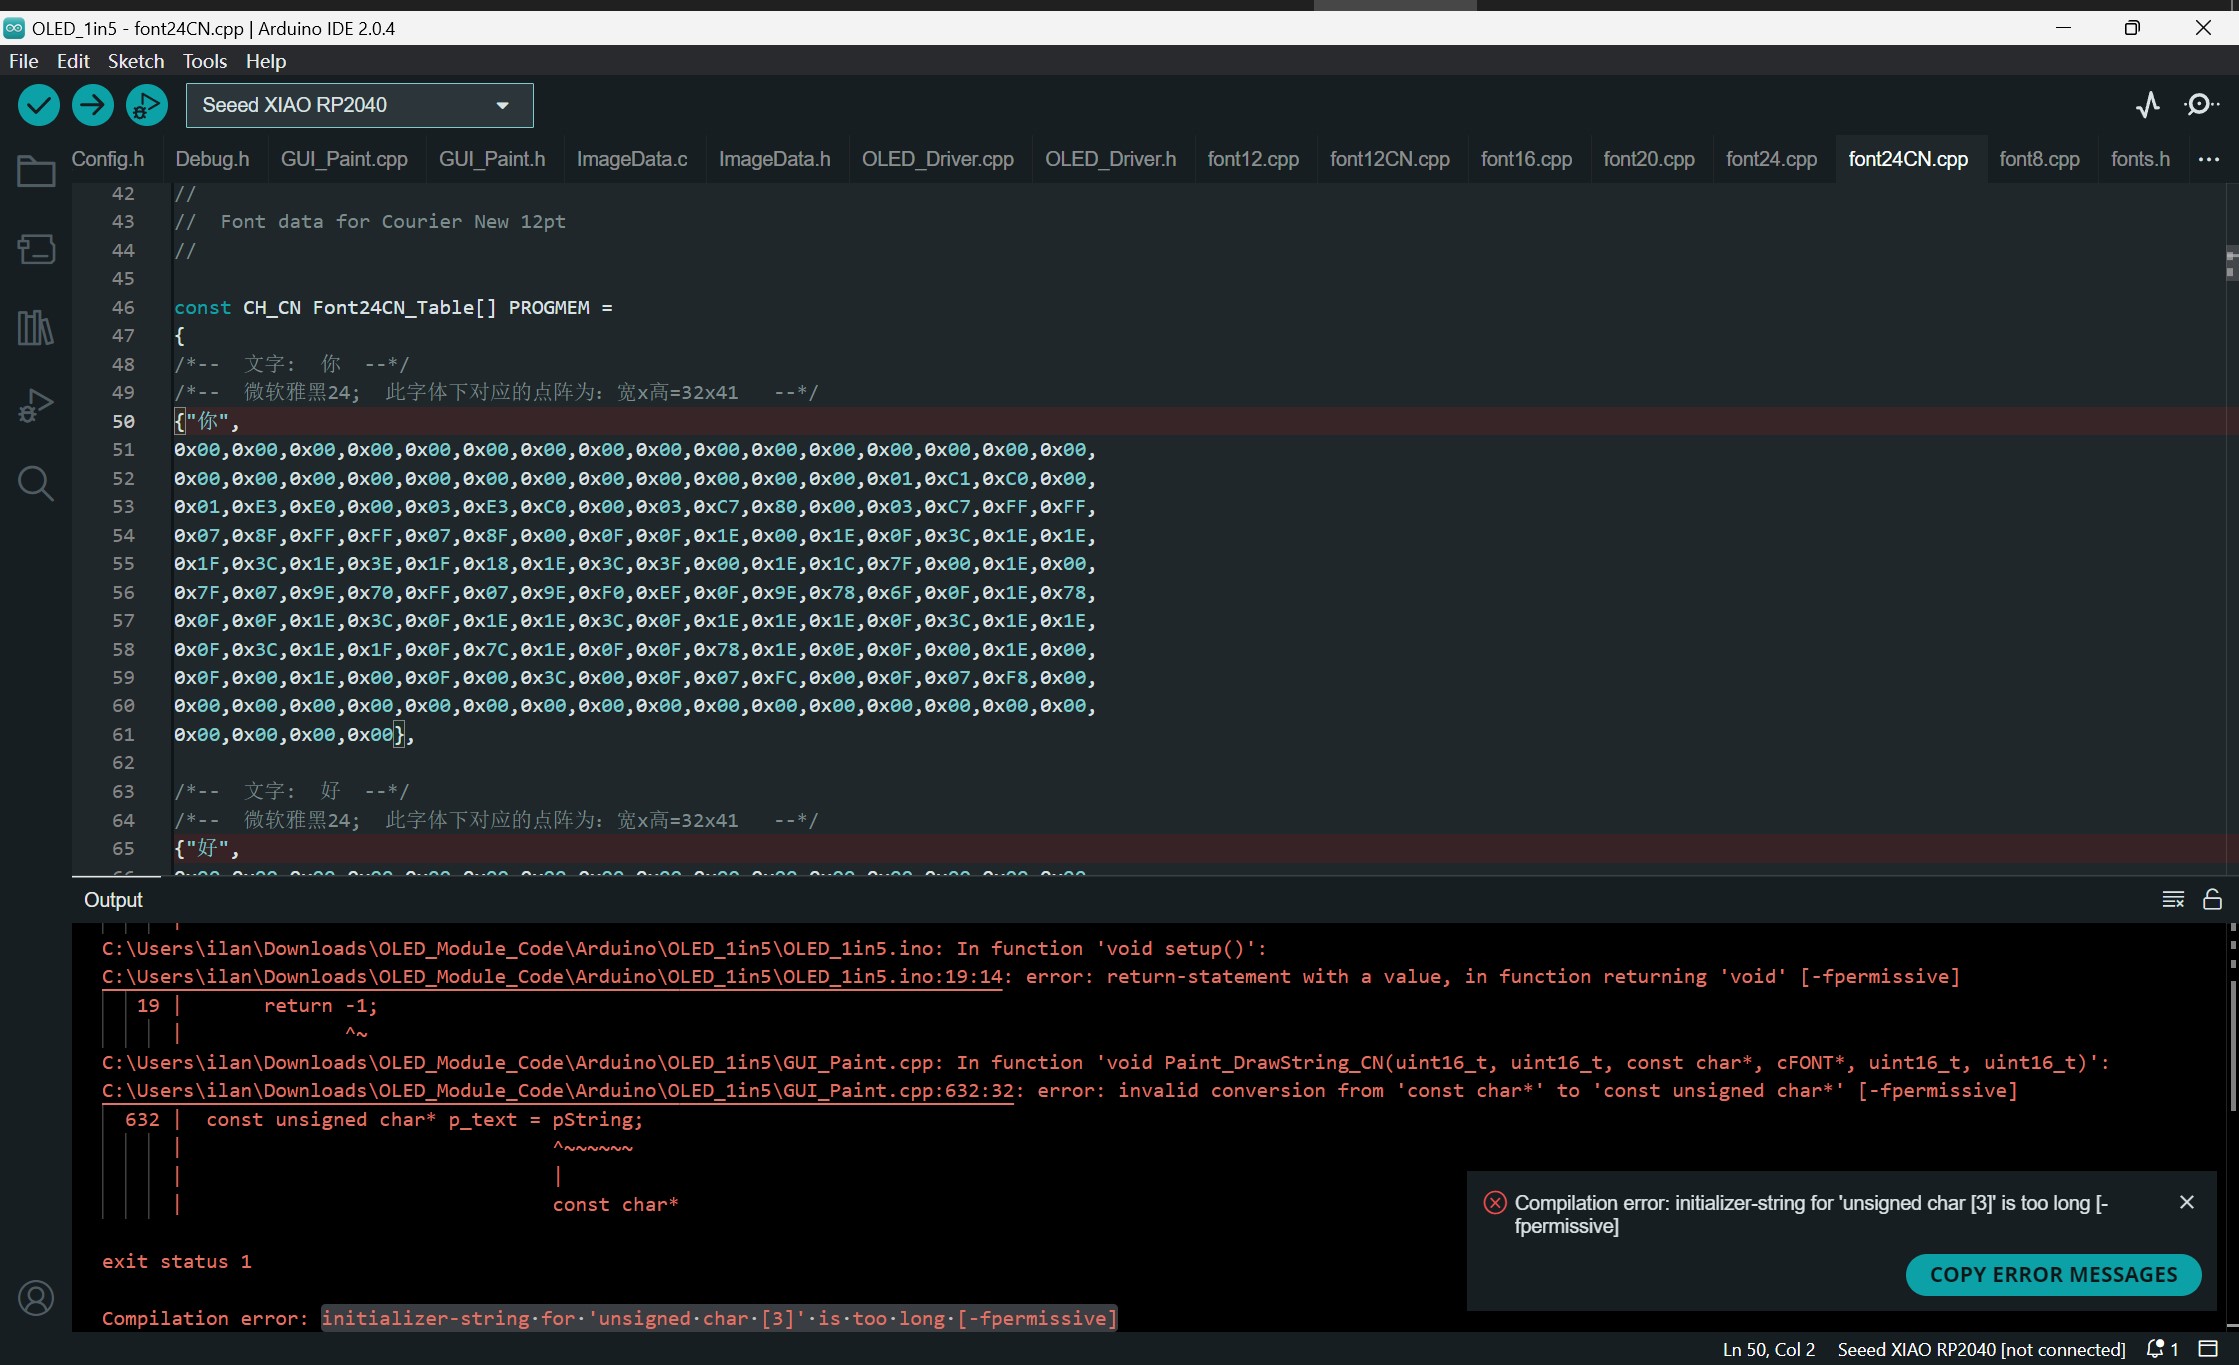The width and height of the screenshot is (2239, 1365).
Task: Open the Serial Plotter
Action: point(2147,105)
